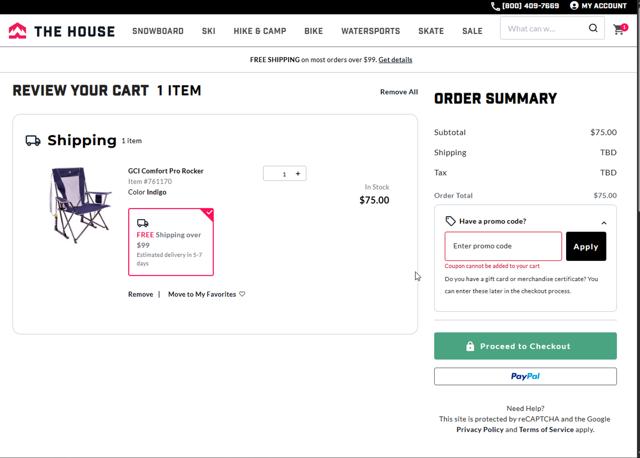Open the Ski menu

pos(209,31)
